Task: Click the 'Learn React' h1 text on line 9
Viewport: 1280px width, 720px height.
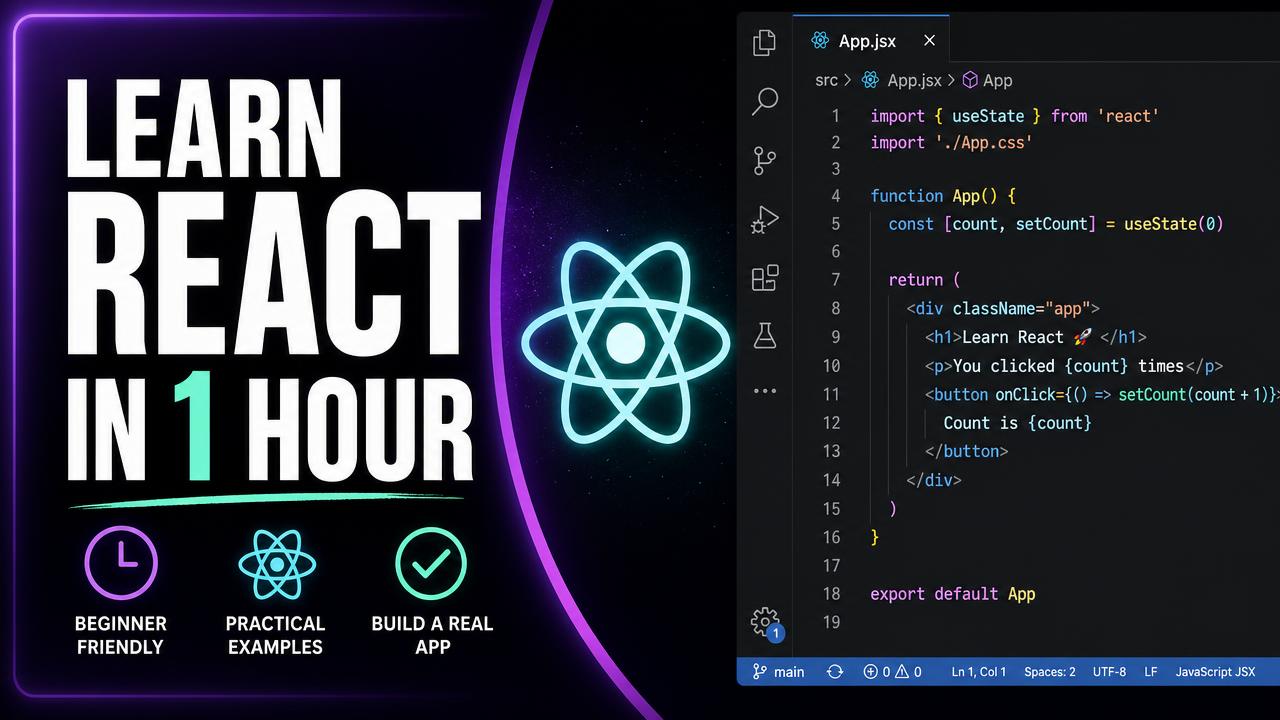Action: [x=1012, y=337]
